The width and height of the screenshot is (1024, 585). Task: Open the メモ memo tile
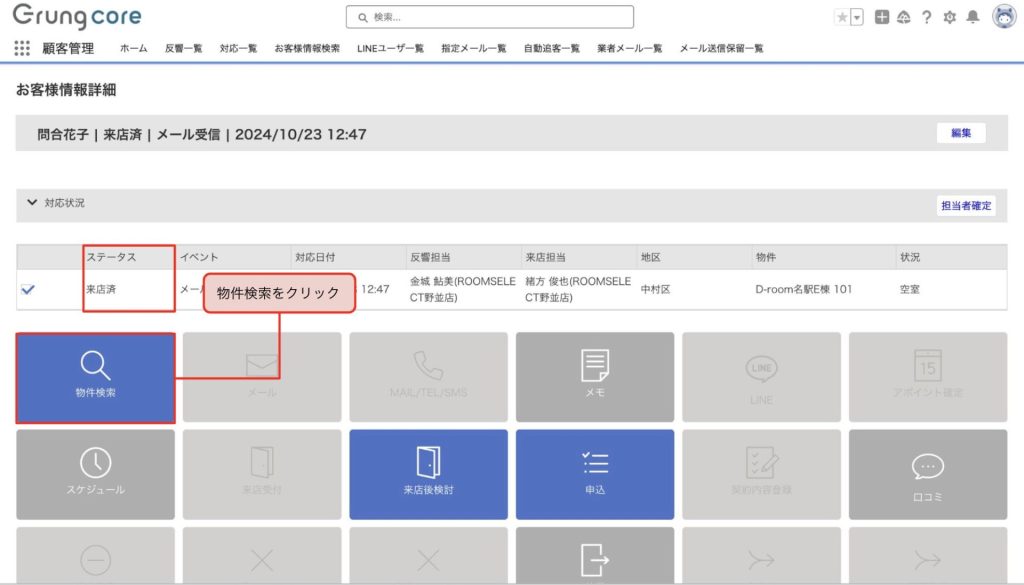click(x=595, y=377)
